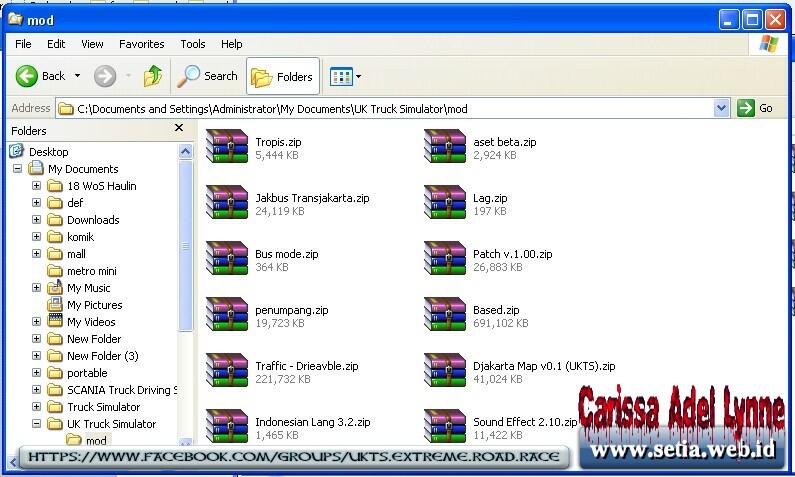Expand the New Folder (3) node

[x=37, y=355]
